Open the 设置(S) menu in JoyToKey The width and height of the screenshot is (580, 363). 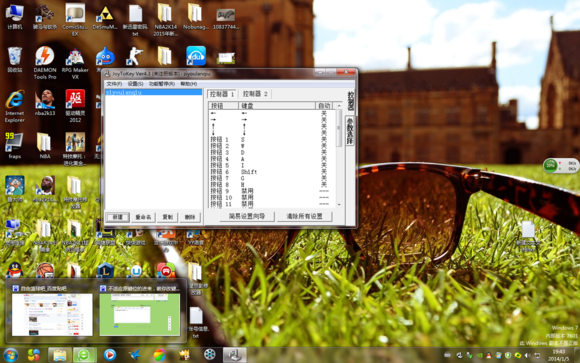pyautogui.click(x=135, y=84)
